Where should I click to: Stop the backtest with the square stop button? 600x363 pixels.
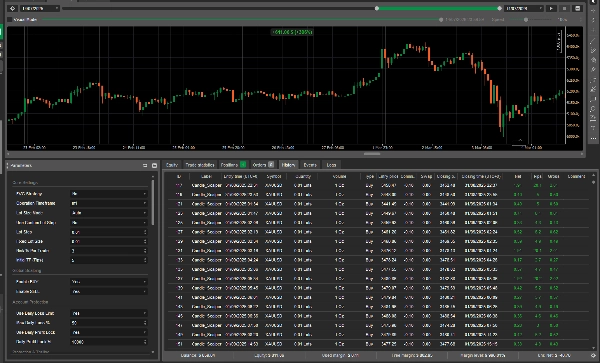click(564, 8)
